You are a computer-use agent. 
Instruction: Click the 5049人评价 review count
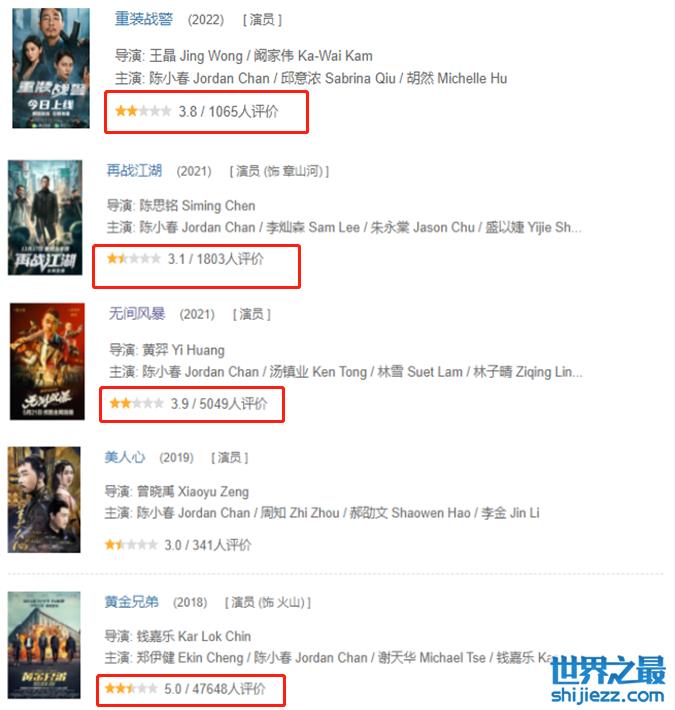(233, 403)
